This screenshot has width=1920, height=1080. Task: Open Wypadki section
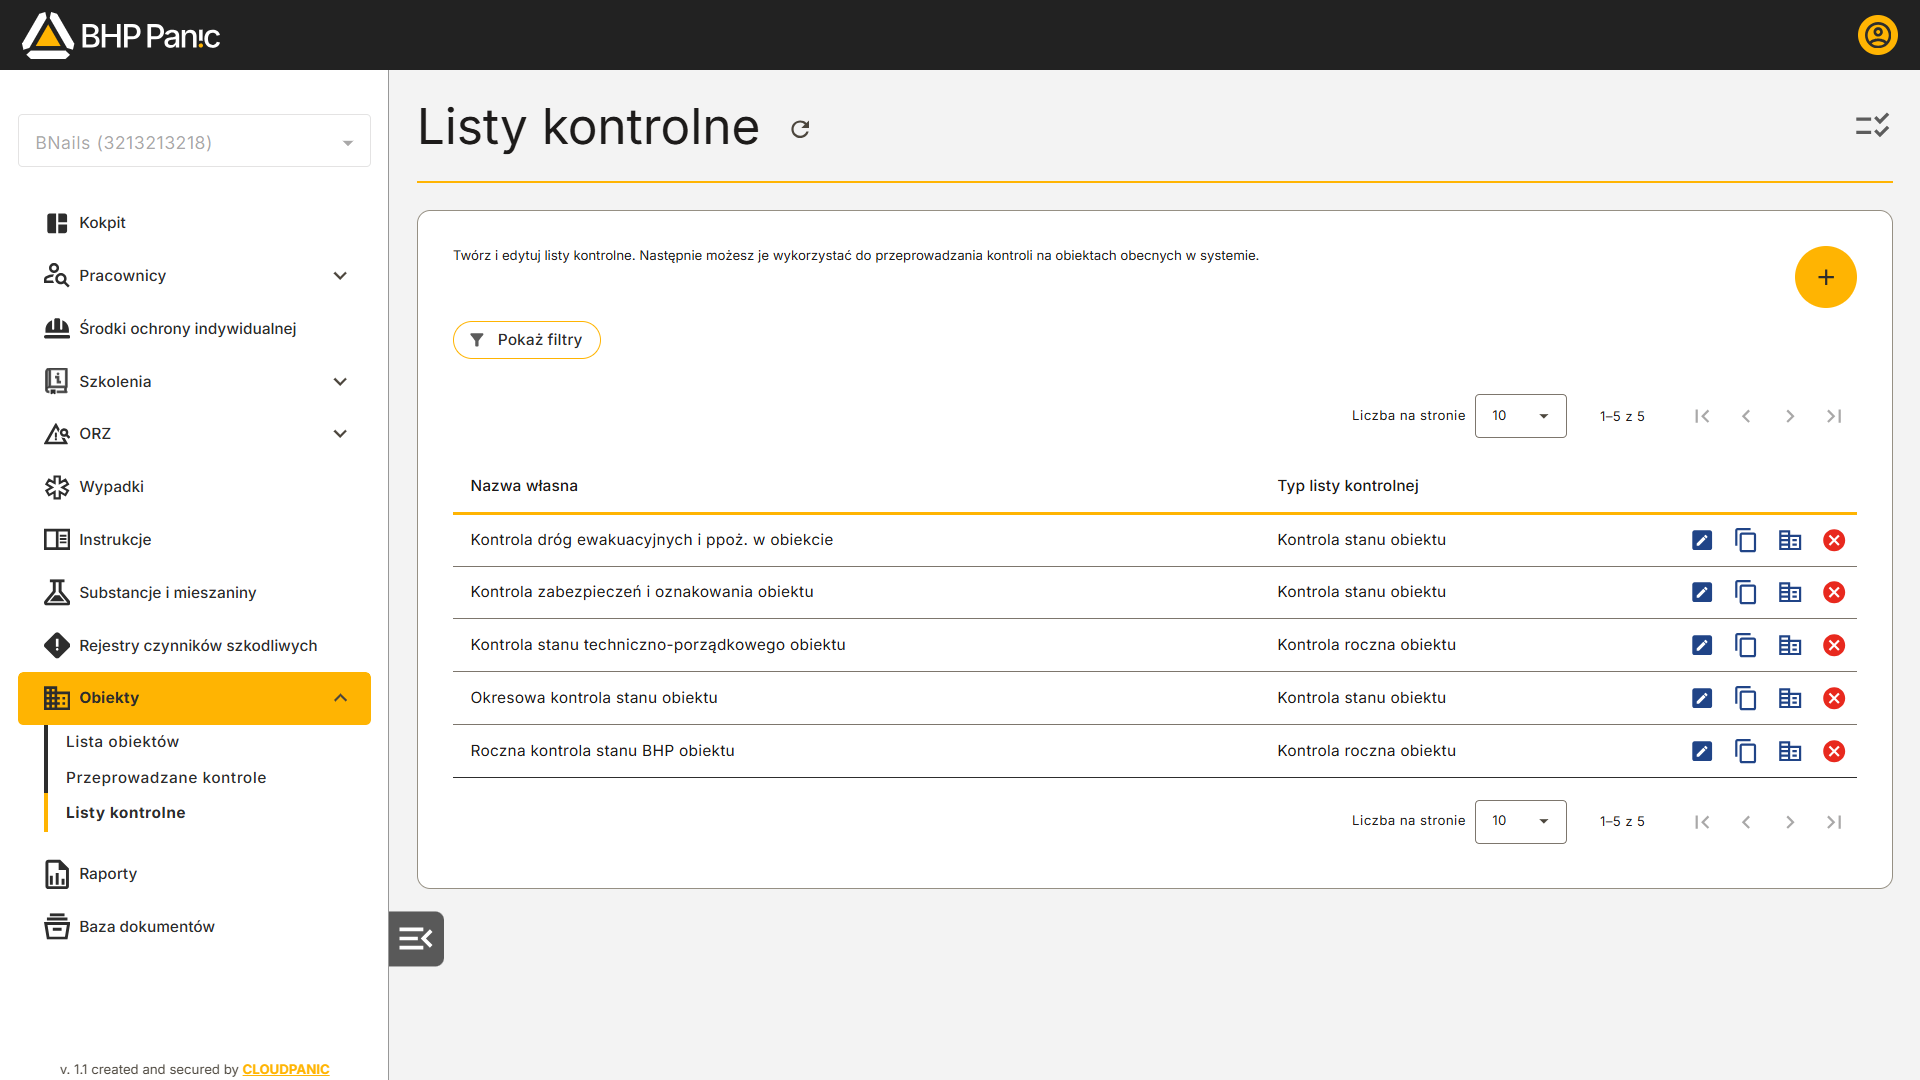pyautogui.click(x=194, y=486)
